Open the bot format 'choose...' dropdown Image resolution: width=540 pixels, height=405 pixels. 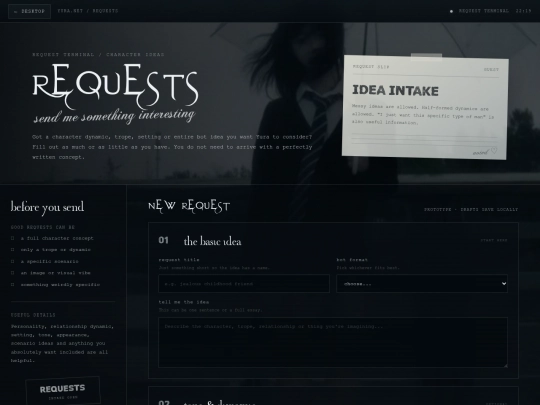click(422, 284)
